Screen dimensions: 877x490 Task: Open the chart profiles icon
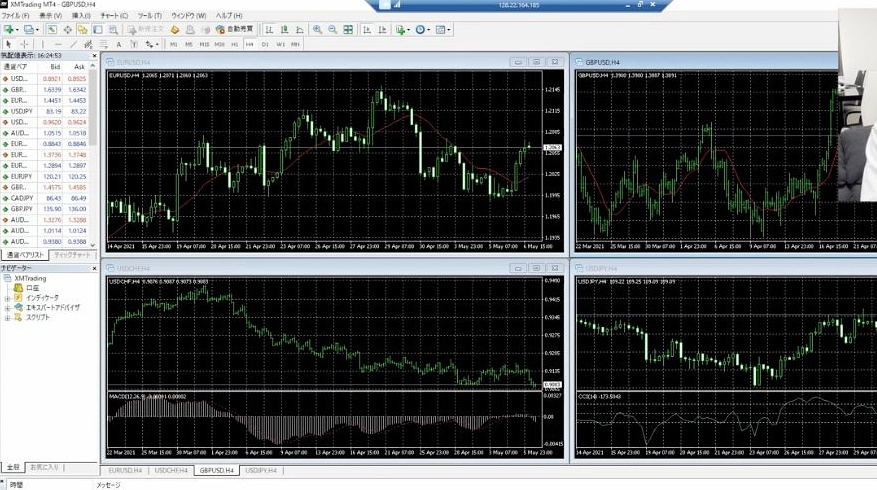29,29
